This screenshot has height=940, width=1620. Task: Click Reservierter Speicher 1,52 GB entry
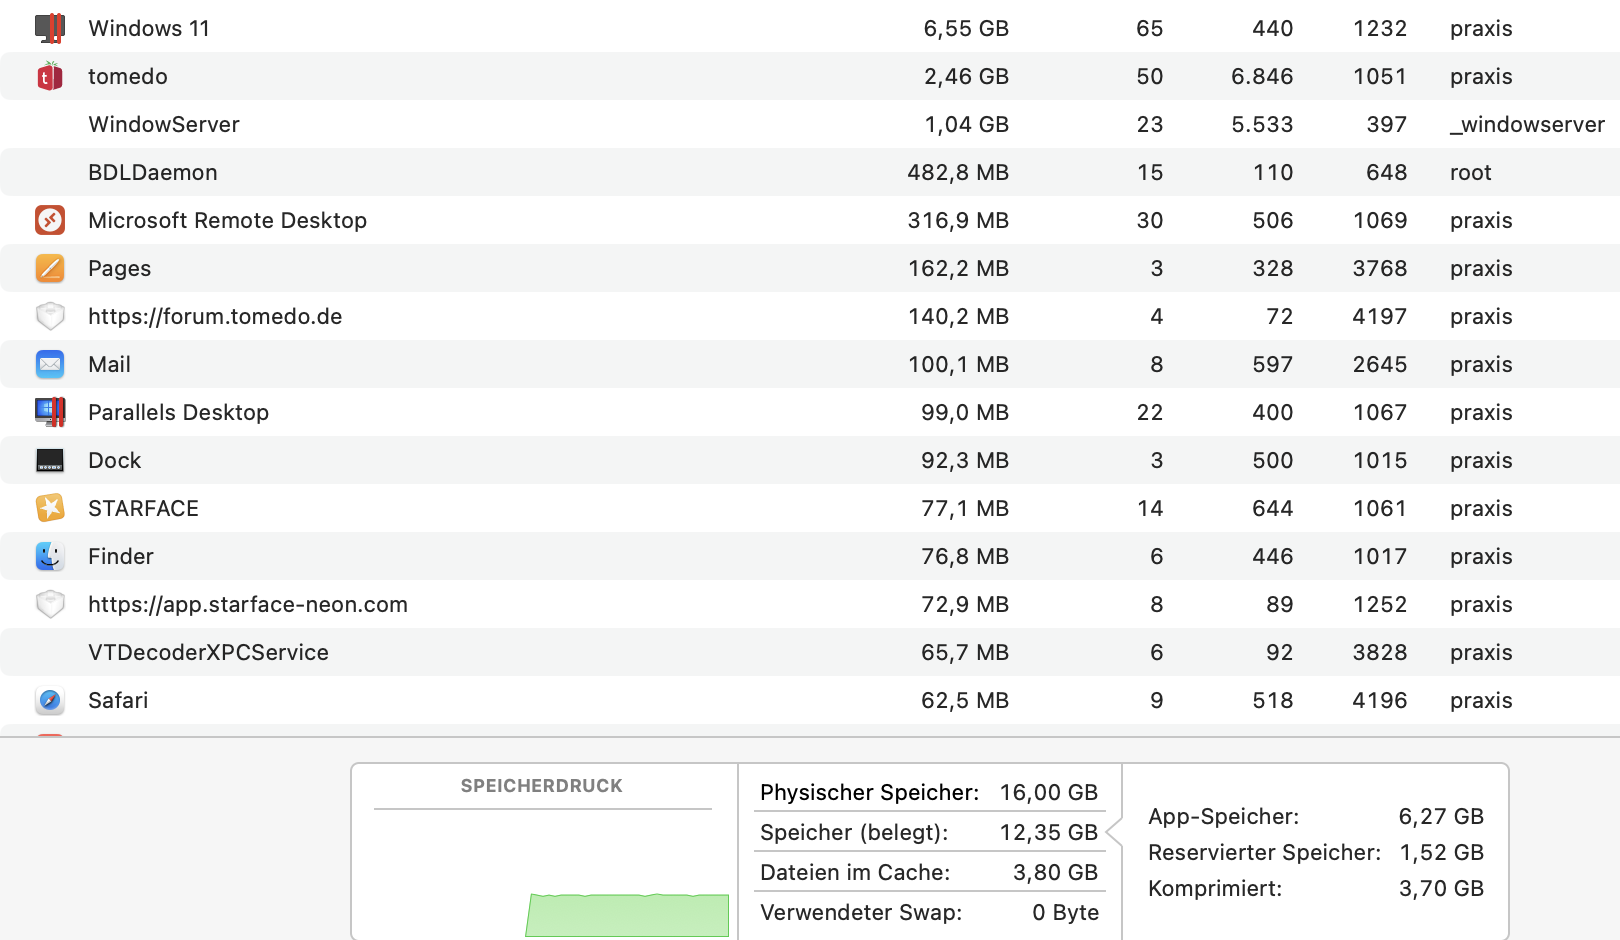tap(1316, 852)
